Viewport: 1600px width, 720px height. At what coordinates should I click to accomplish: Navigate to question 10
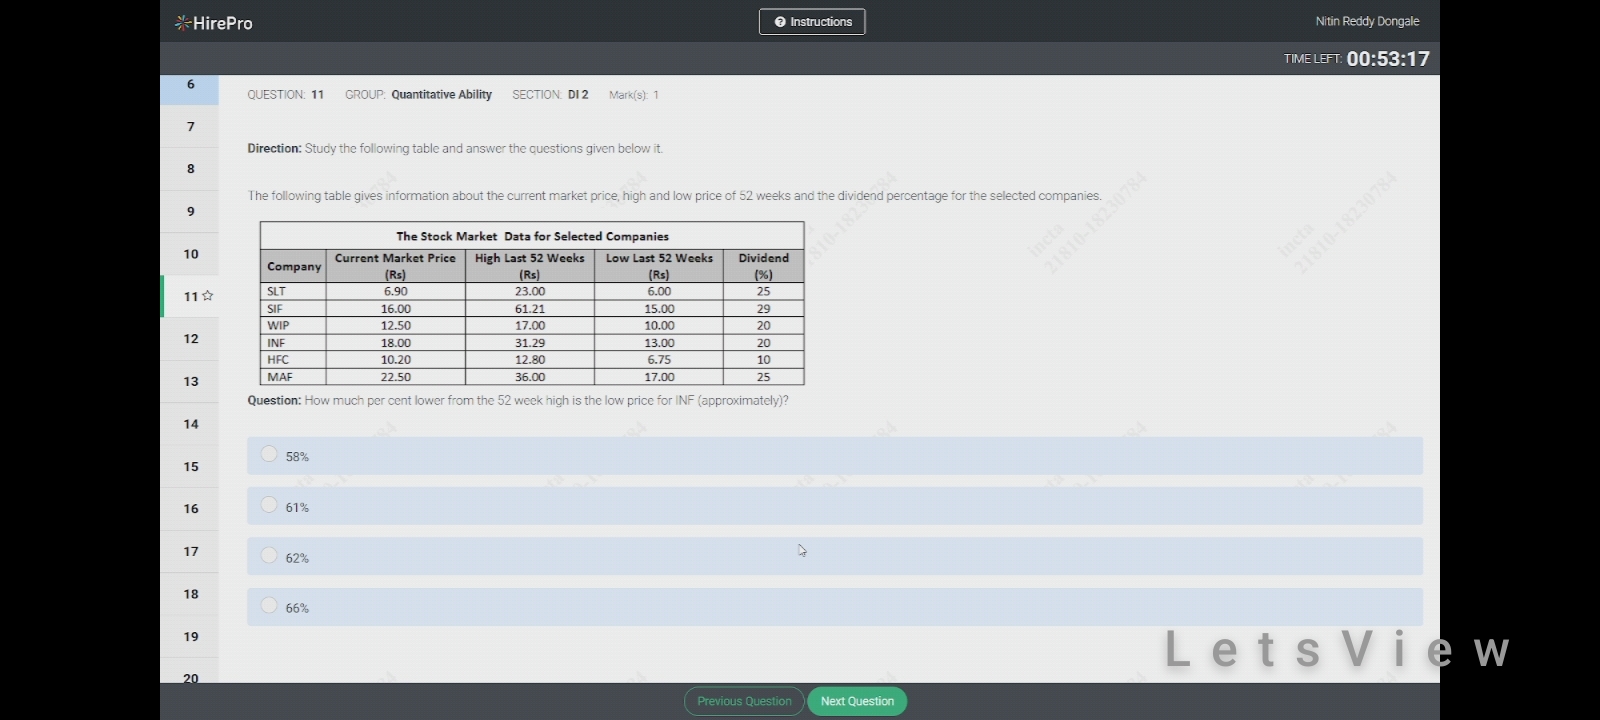pos(190,254)
